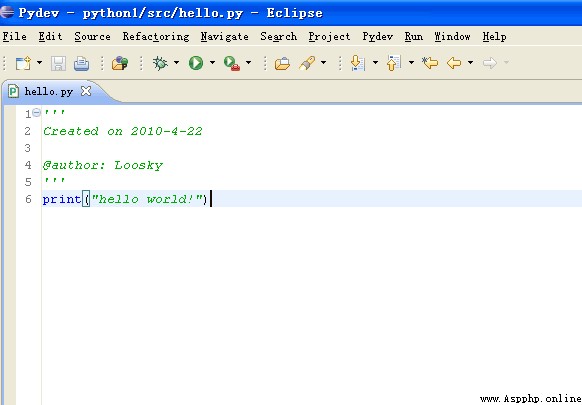The width and height of the screenshot is (582, 405).
Task: Expand the Run button dropdown arrow
Action: [x=212, y=63]
